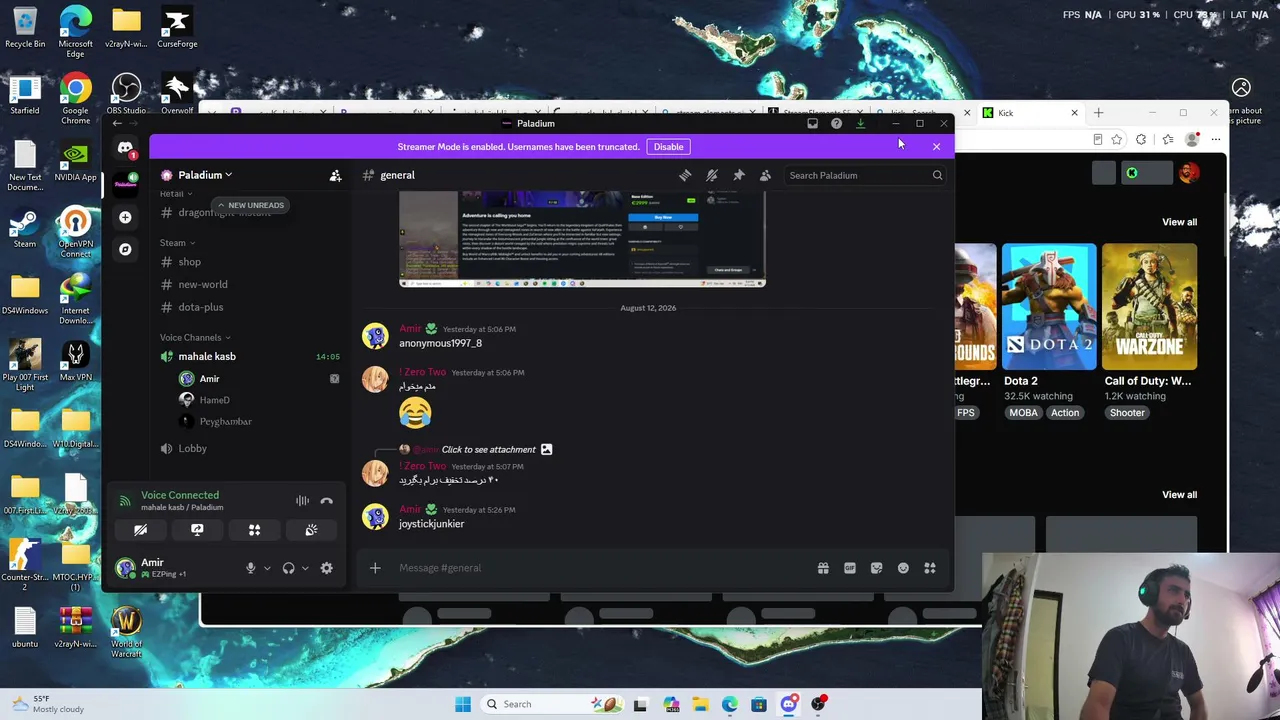The height and width of the screenshot is (720, 1280).
Task: Collapse the Steam channel category
Action: tap(177, 242)
